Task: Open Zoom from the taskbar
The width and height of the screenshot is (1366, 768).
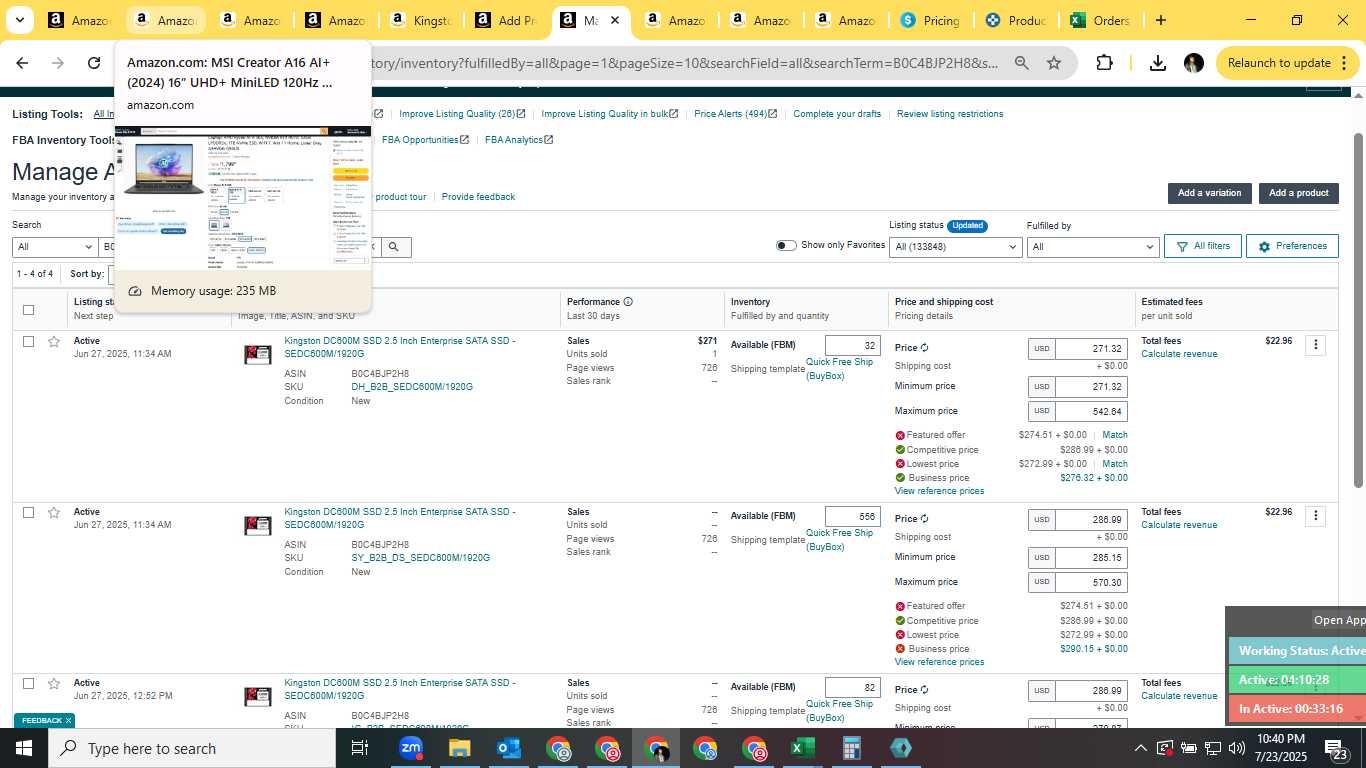Action: click(x=410, y=748)
